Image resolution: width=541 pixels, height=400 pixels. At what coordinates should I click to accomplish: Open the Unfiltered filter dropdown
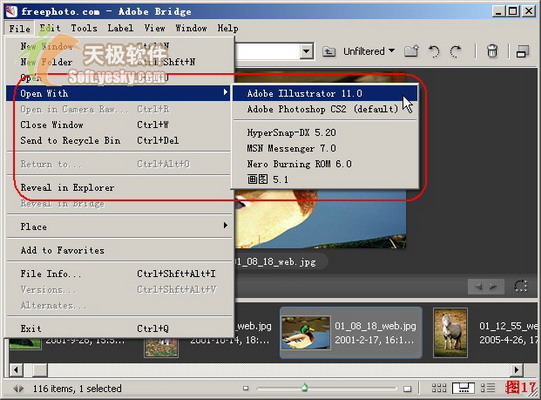click(369, 51)
